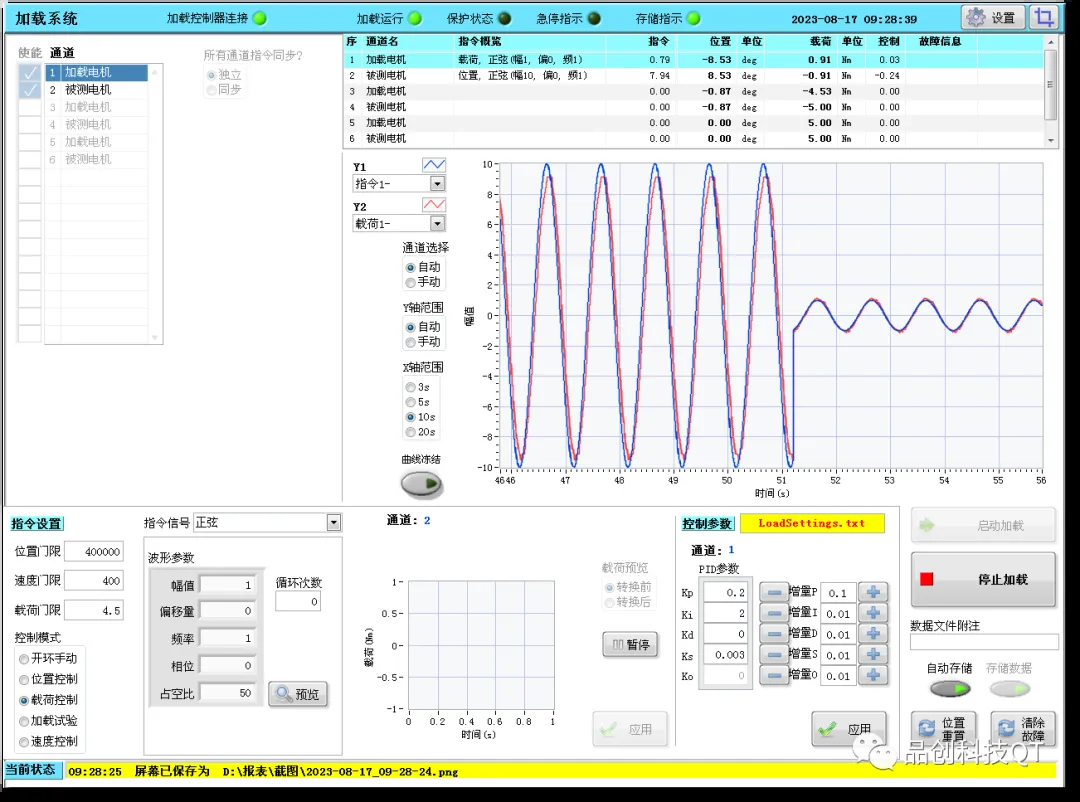Click the red square 停止加载 button
Screen dimensions: 1080x802
click(983, 579)
